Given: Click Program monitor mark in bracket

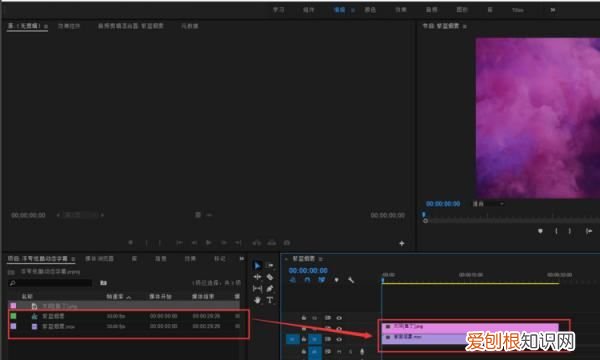Looking at the screenshot, I should [556, 231].
